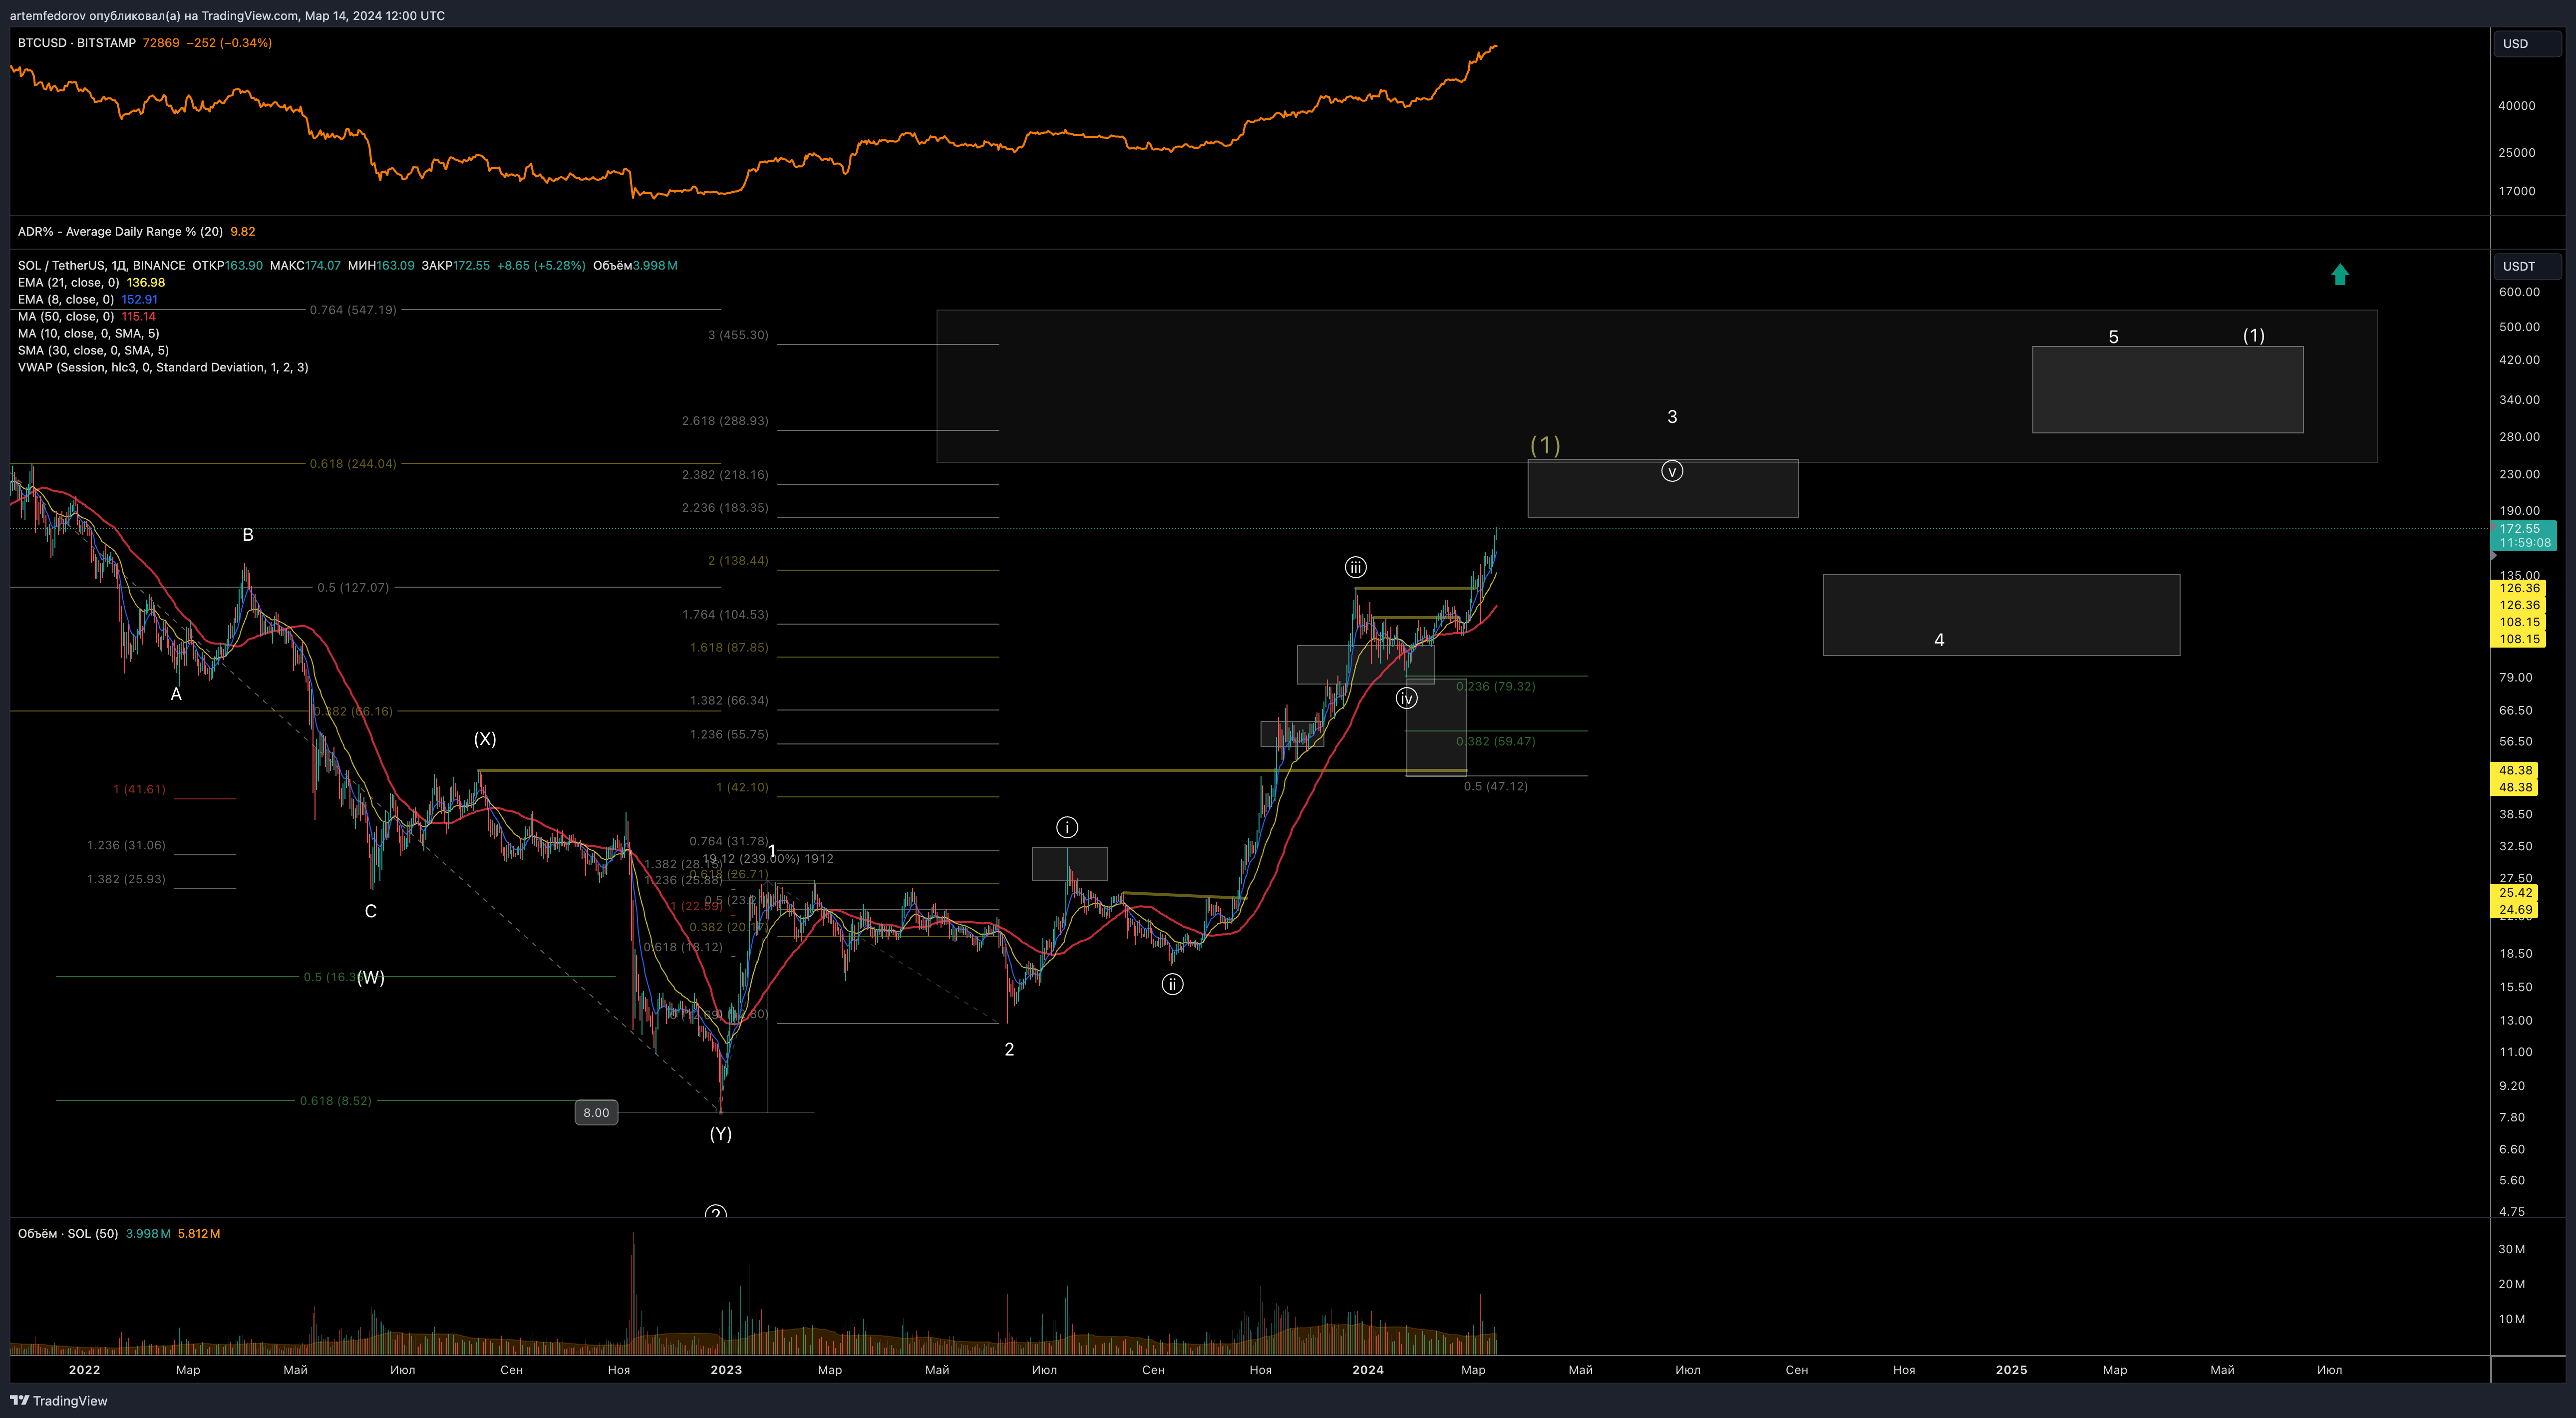The width and height of the screenshot is (2576, 1418).
Task: Click the 3 (455.30) Fibonacci extension label
Action: [x=738, y=335]
